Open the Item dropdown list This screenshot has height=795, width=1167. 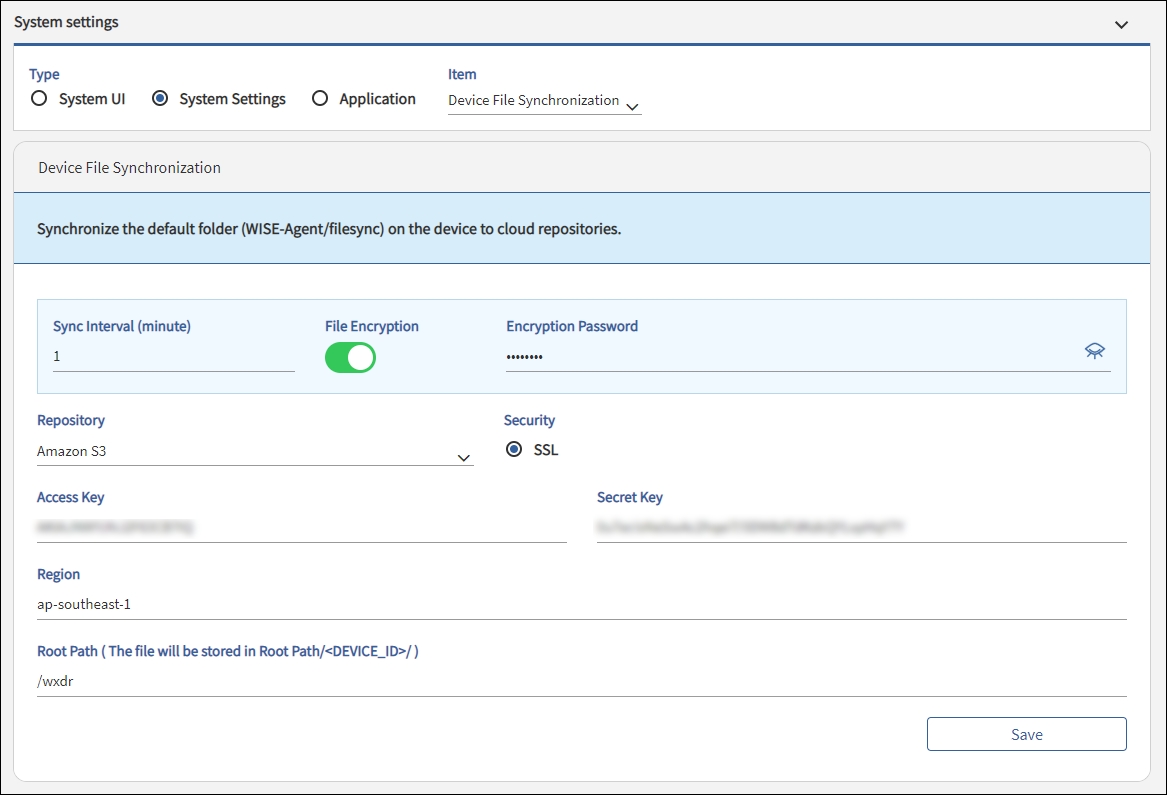click(x=544, y=101)
